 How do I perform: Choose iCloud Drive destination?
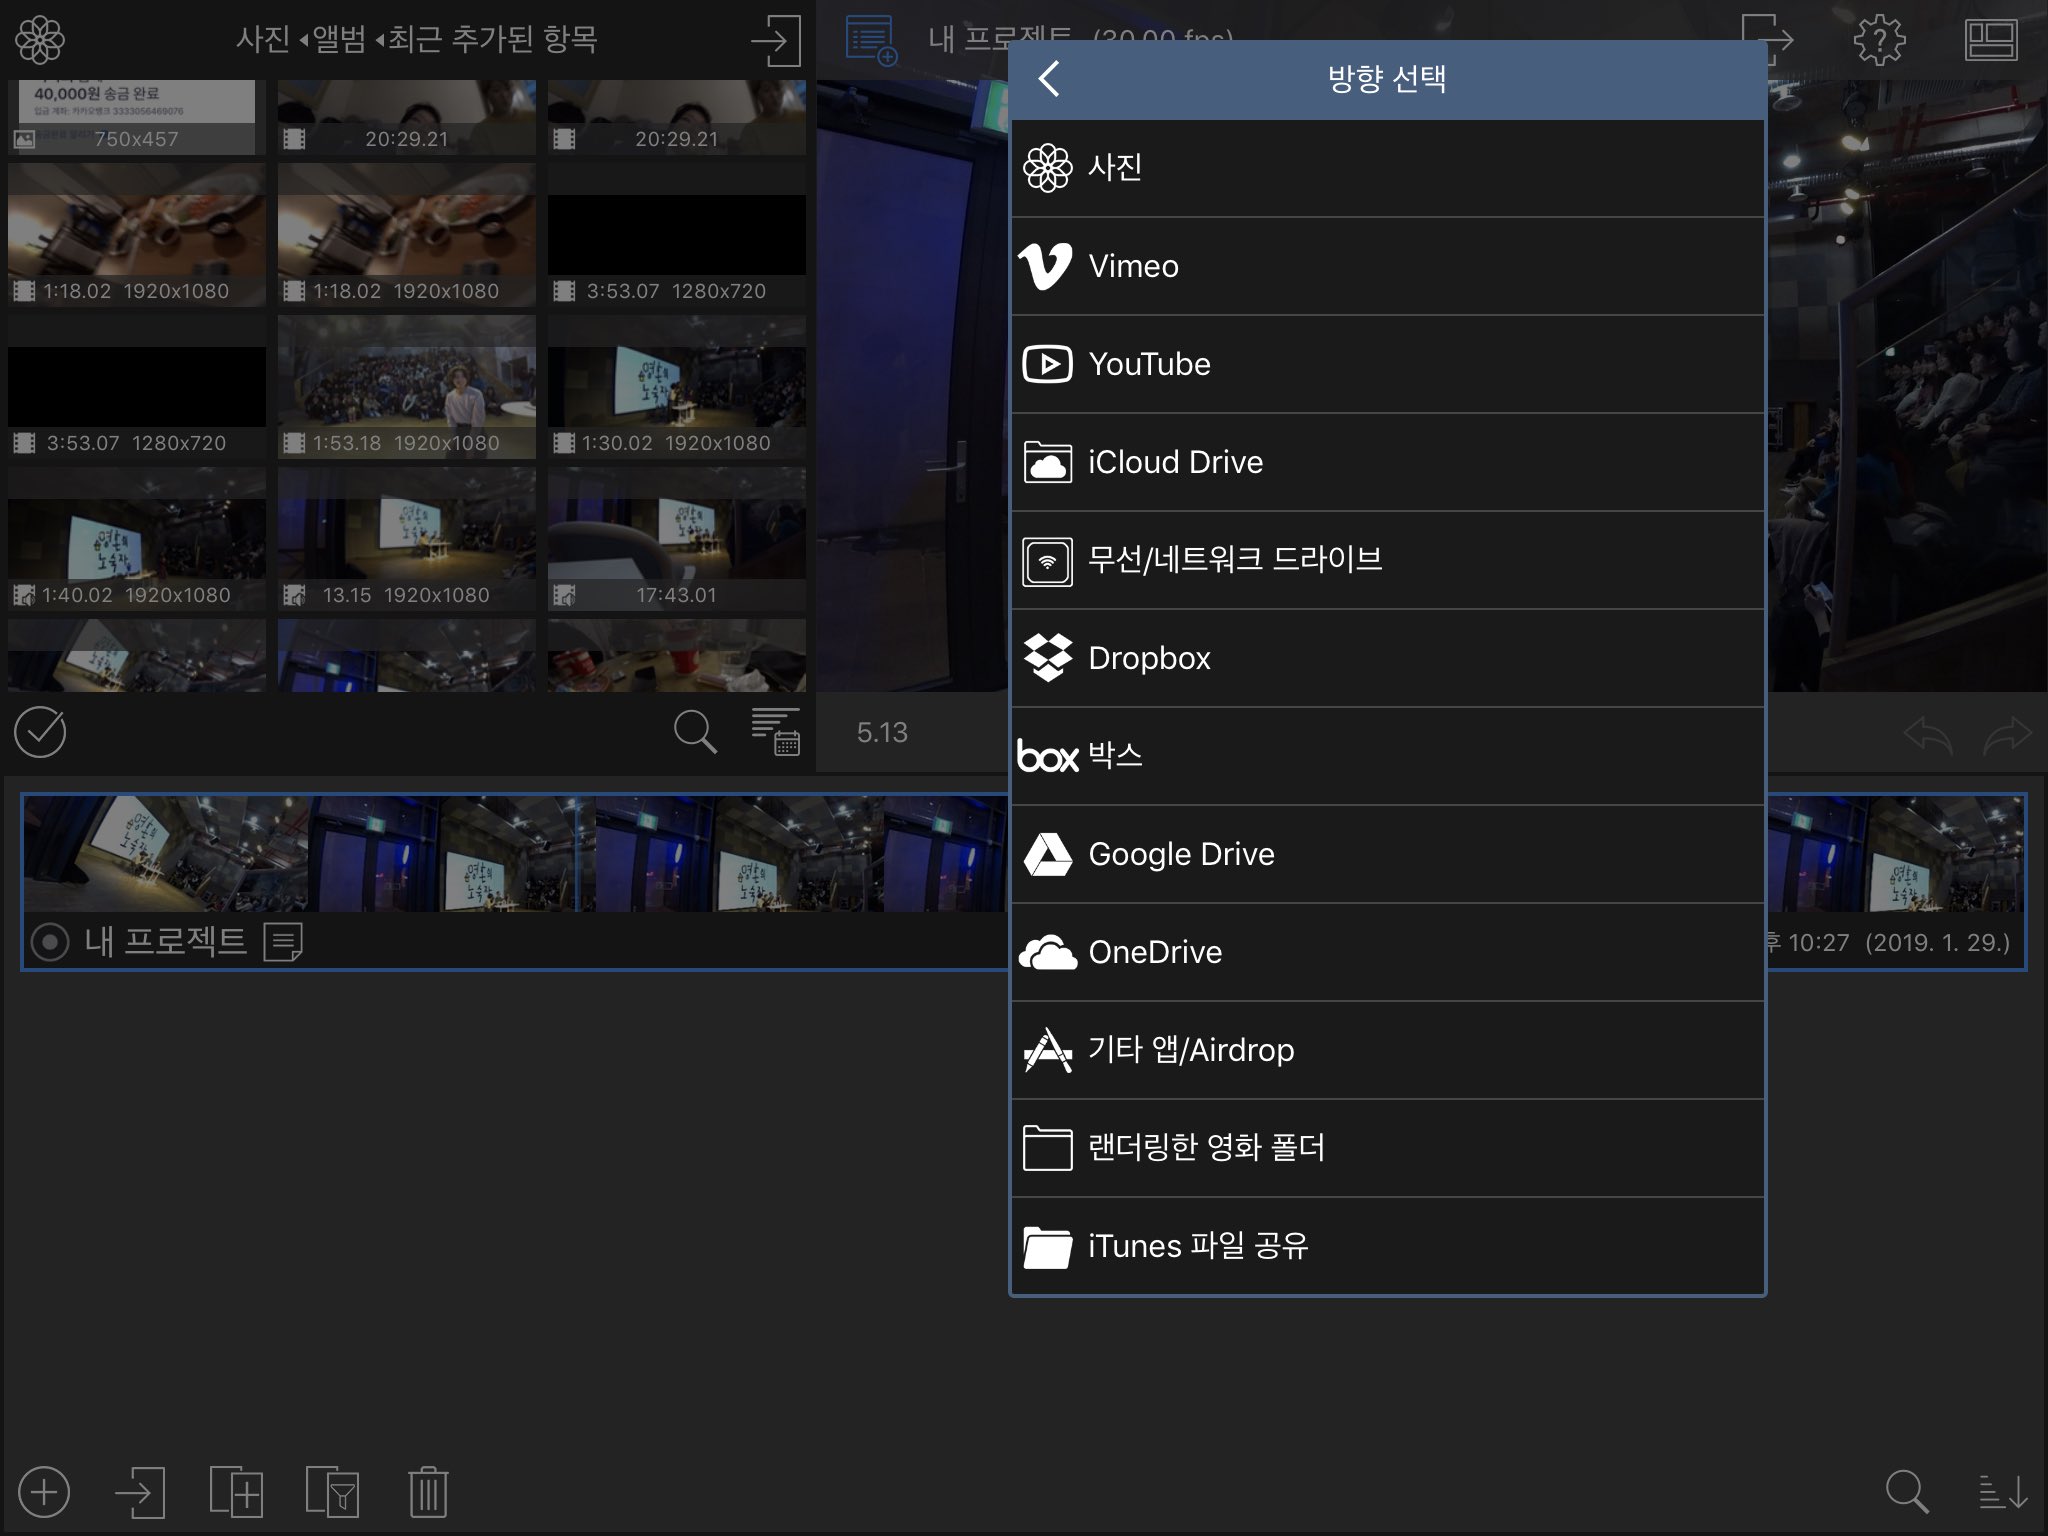tap(1387, 462)
